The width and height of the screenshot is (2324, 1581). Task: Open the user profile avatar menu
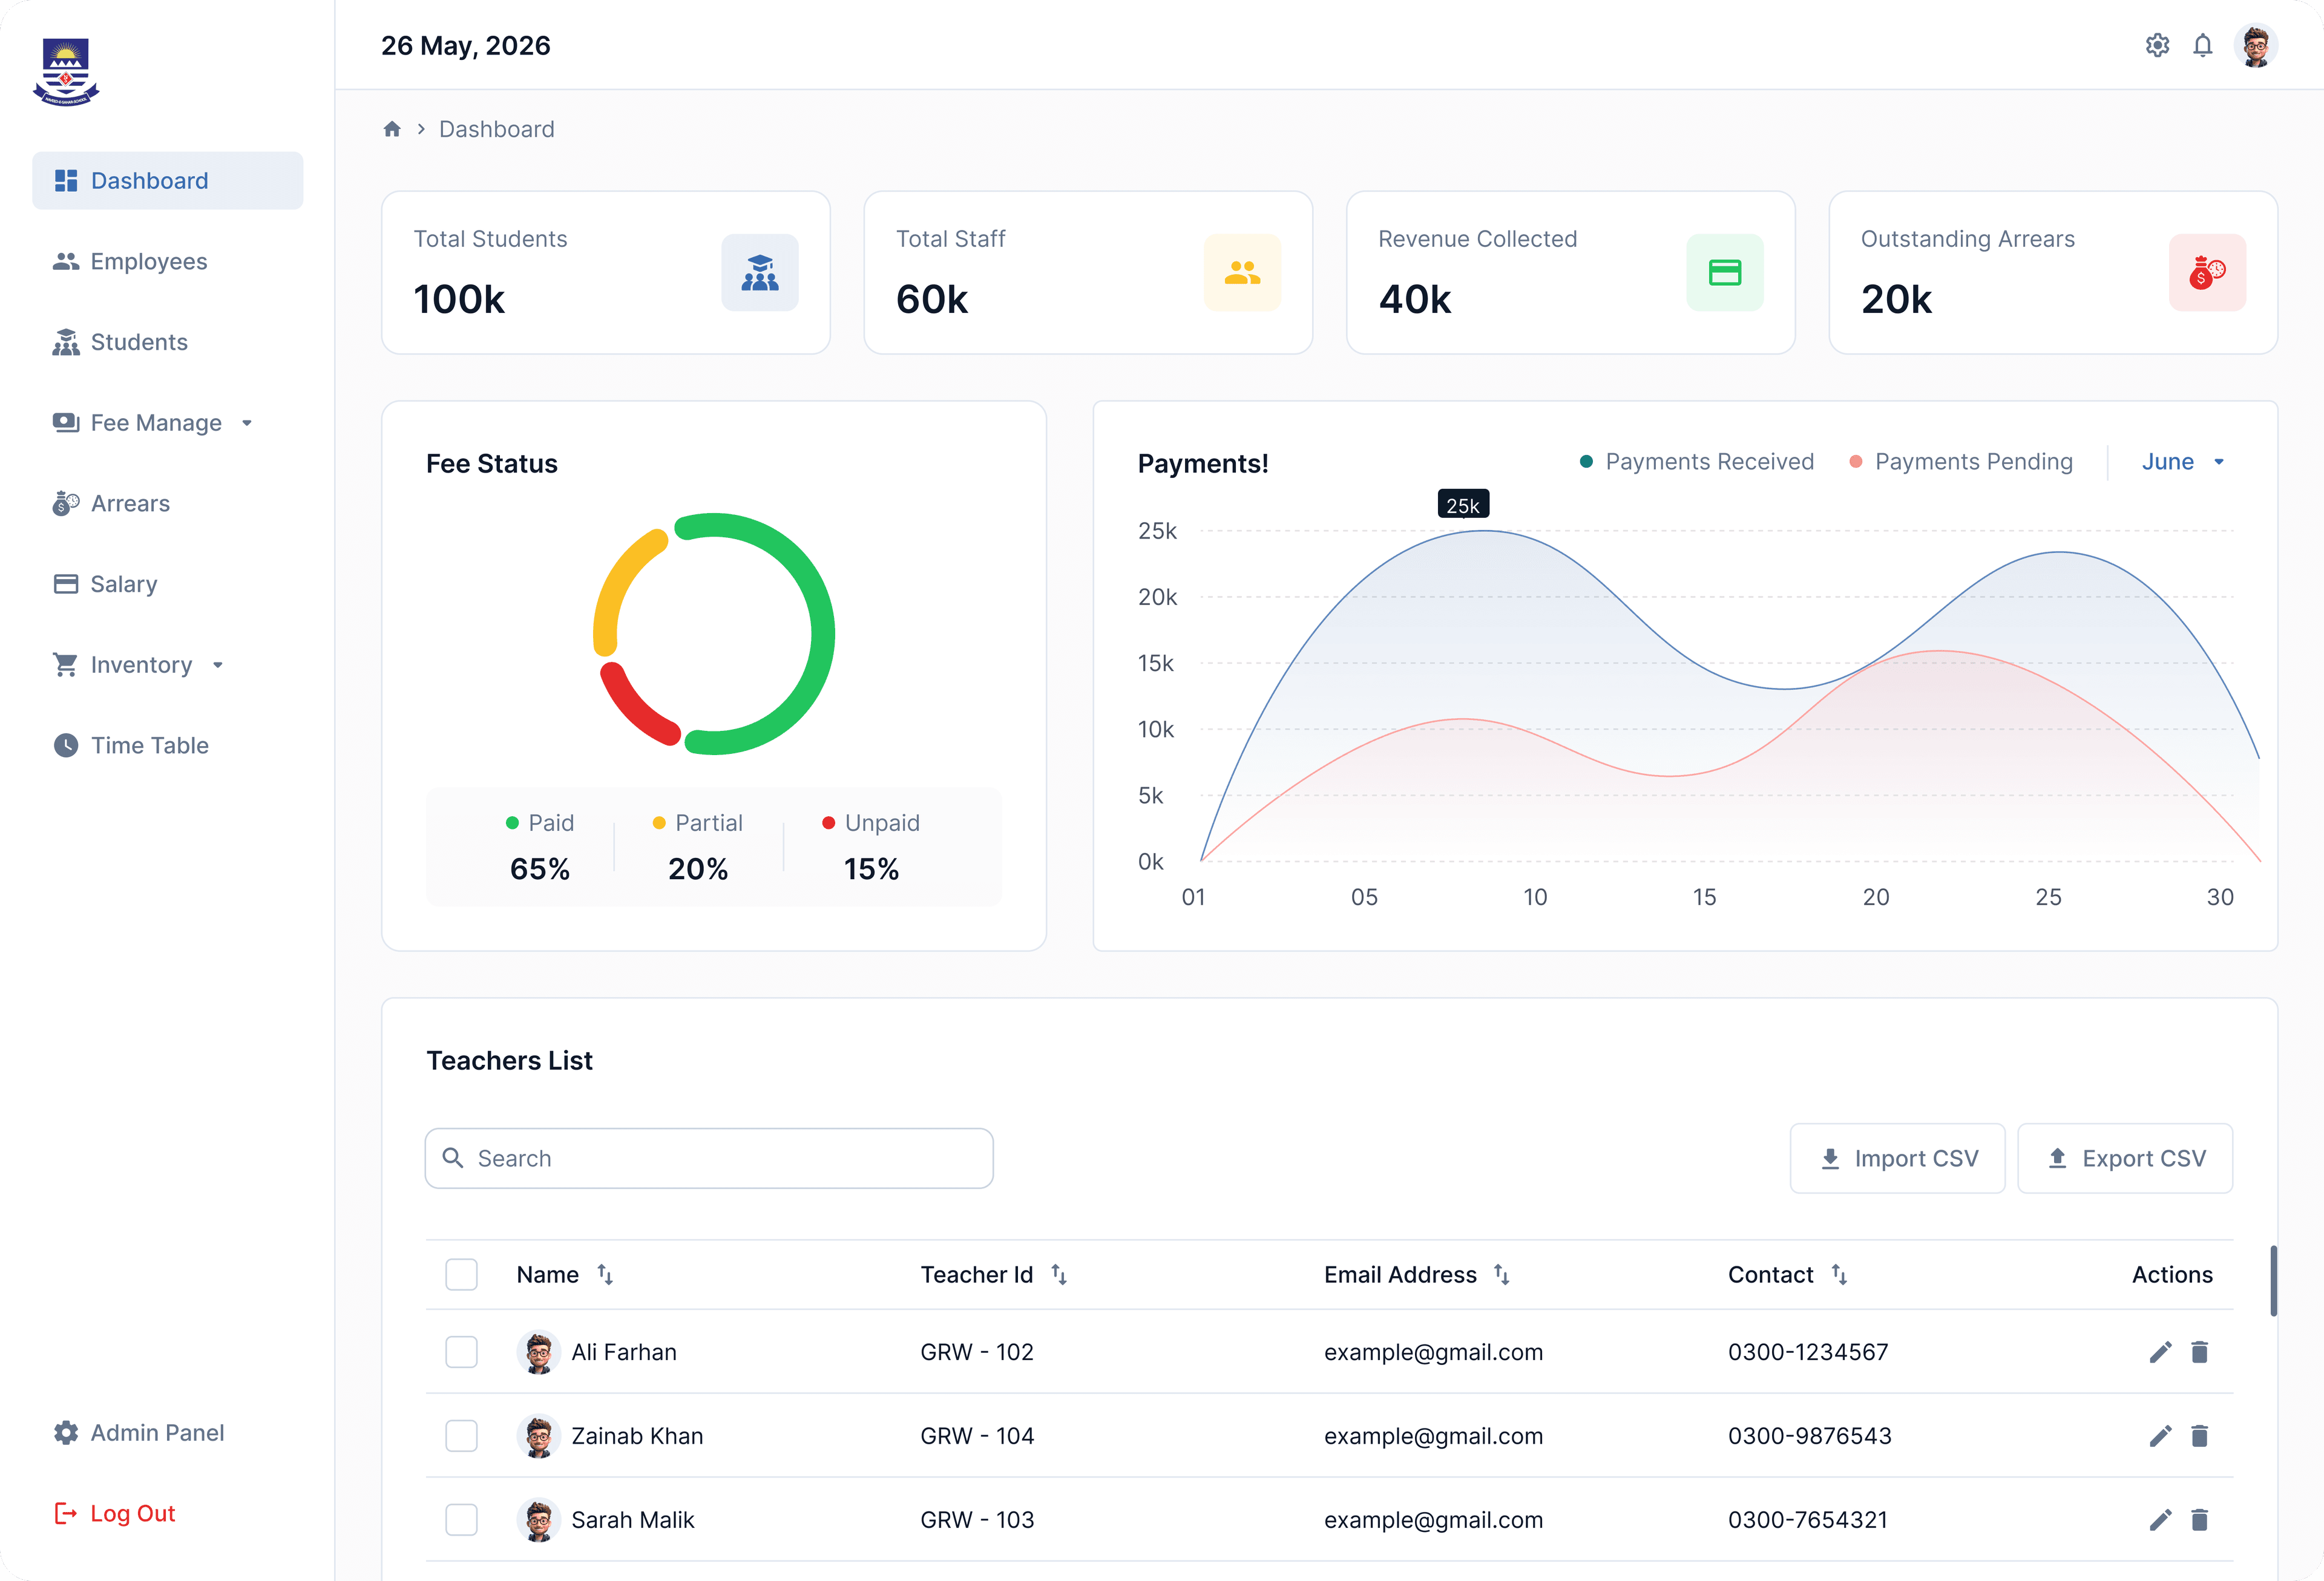2255,45
